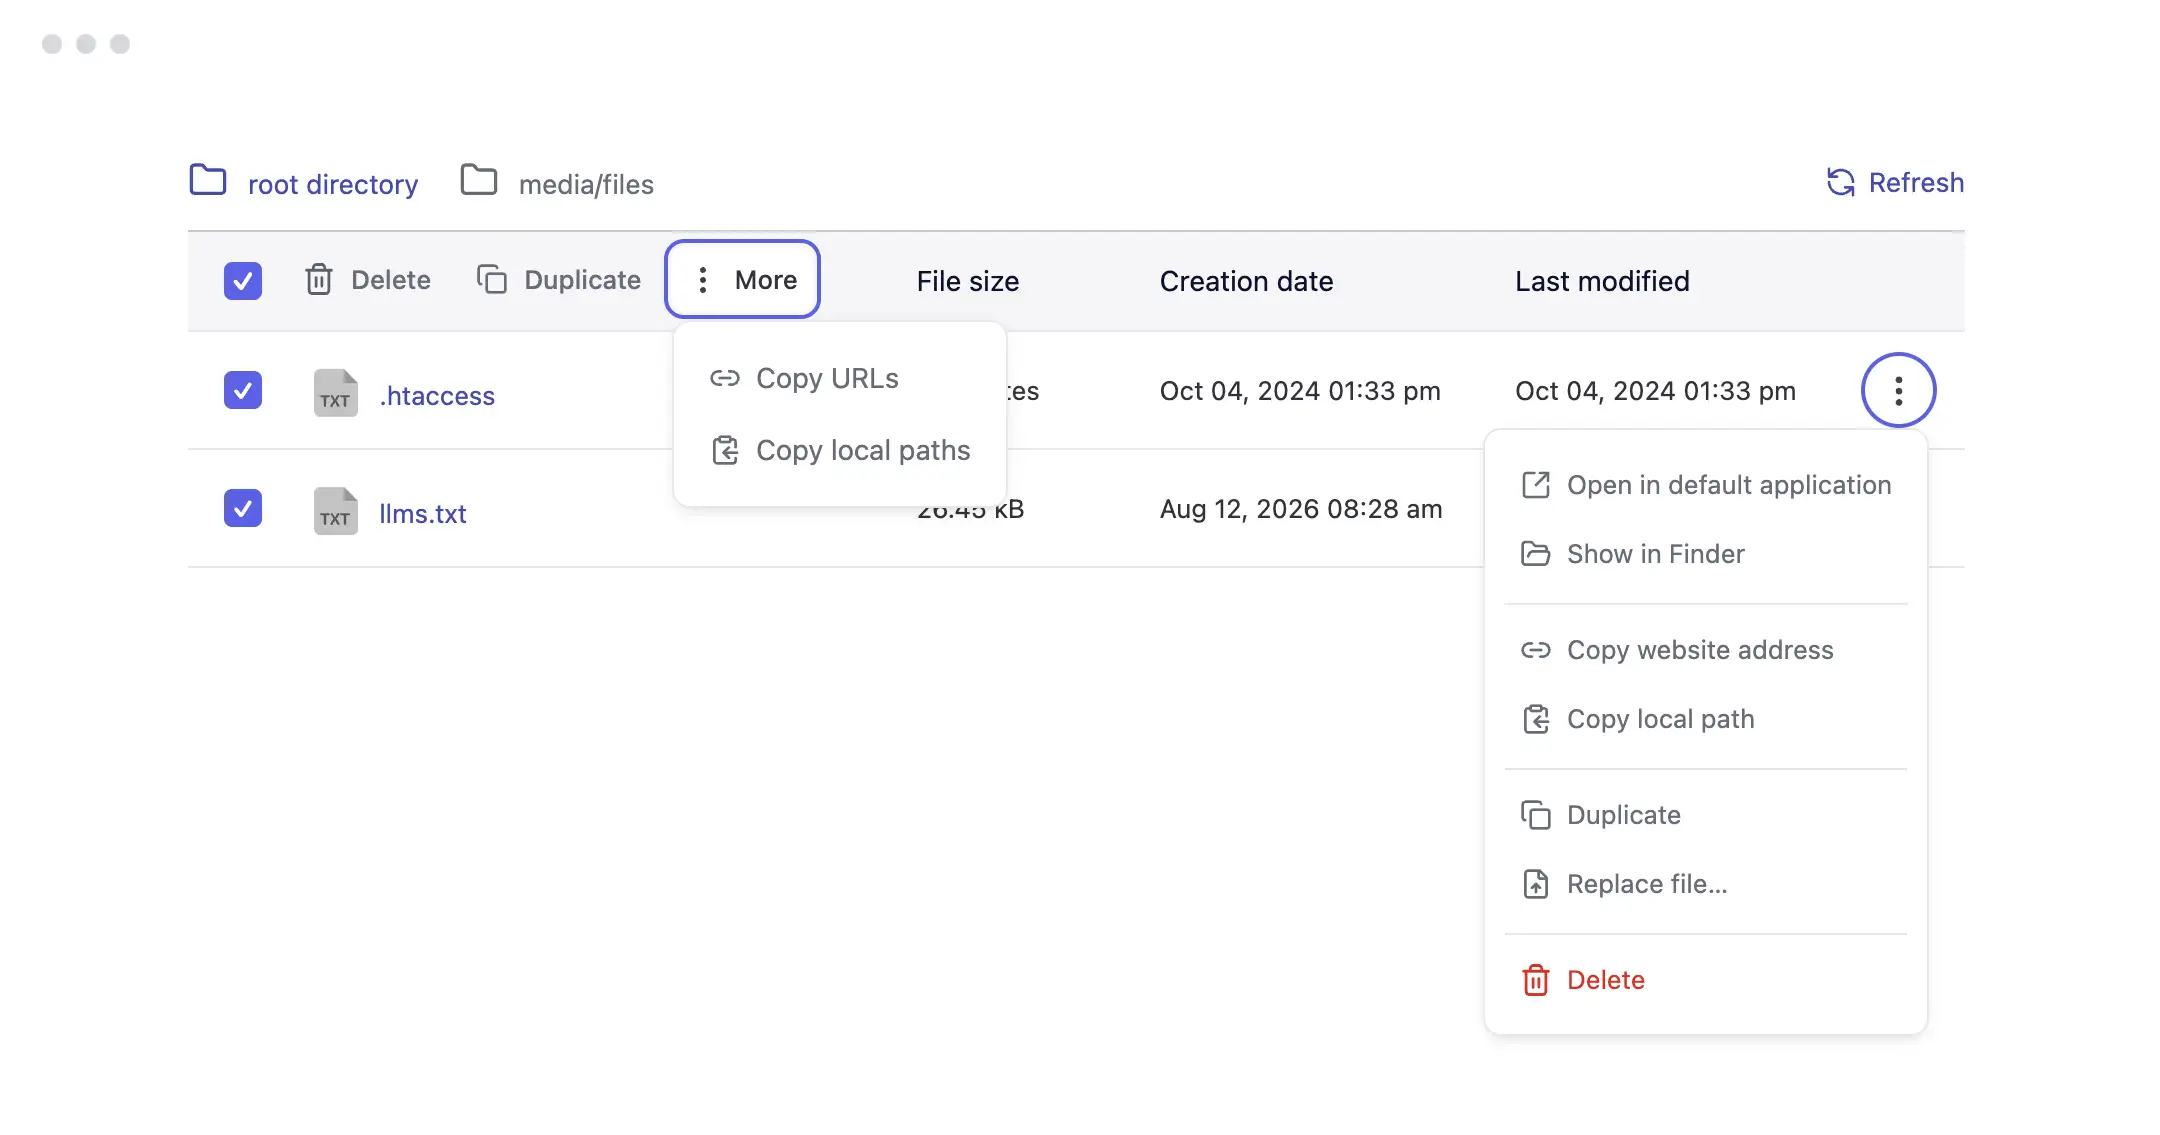2160x1135 pixels.
Task: Toggle the select-all checkbox in the header
Action: [243, 281]
